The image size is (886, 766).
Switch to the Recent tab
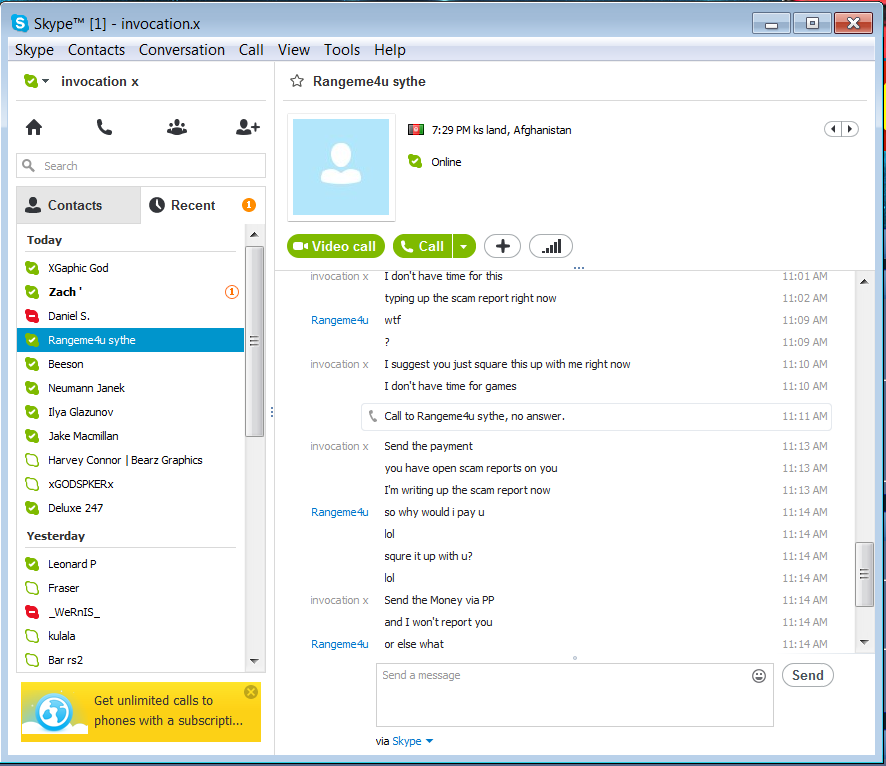pyautogui.click(x=203, y=205)
